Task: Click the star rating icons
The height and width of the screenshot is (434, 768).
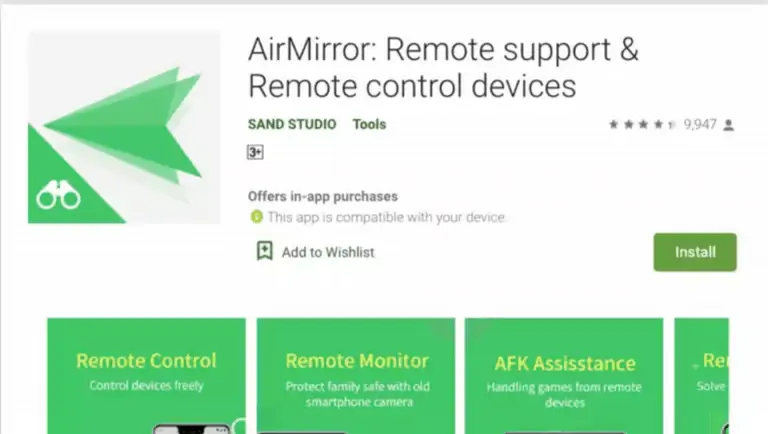Action: [x=642, y=125]
